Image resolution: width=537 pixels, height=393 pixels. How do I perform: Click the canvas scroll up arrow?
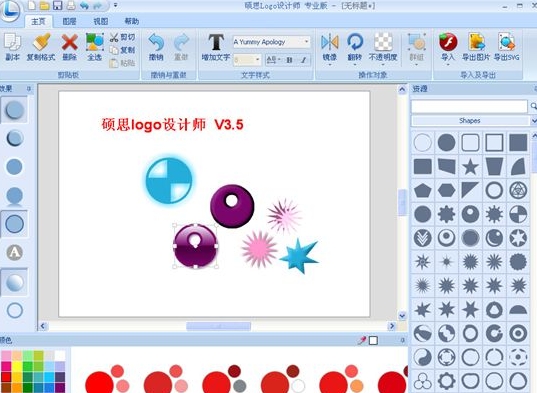pos(402,90)
